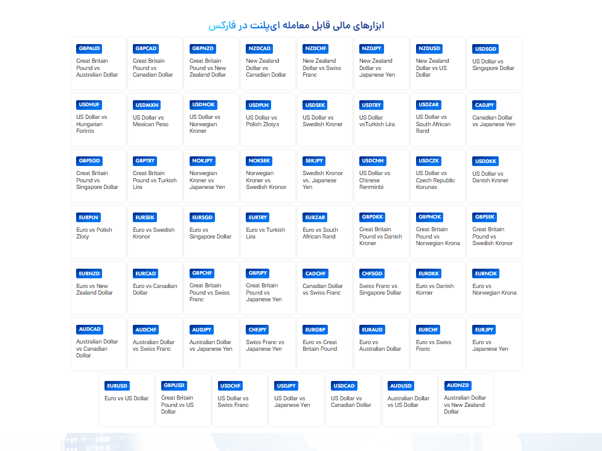
Task: Click the EURAUD symbol badge
Action: [372, 329]
